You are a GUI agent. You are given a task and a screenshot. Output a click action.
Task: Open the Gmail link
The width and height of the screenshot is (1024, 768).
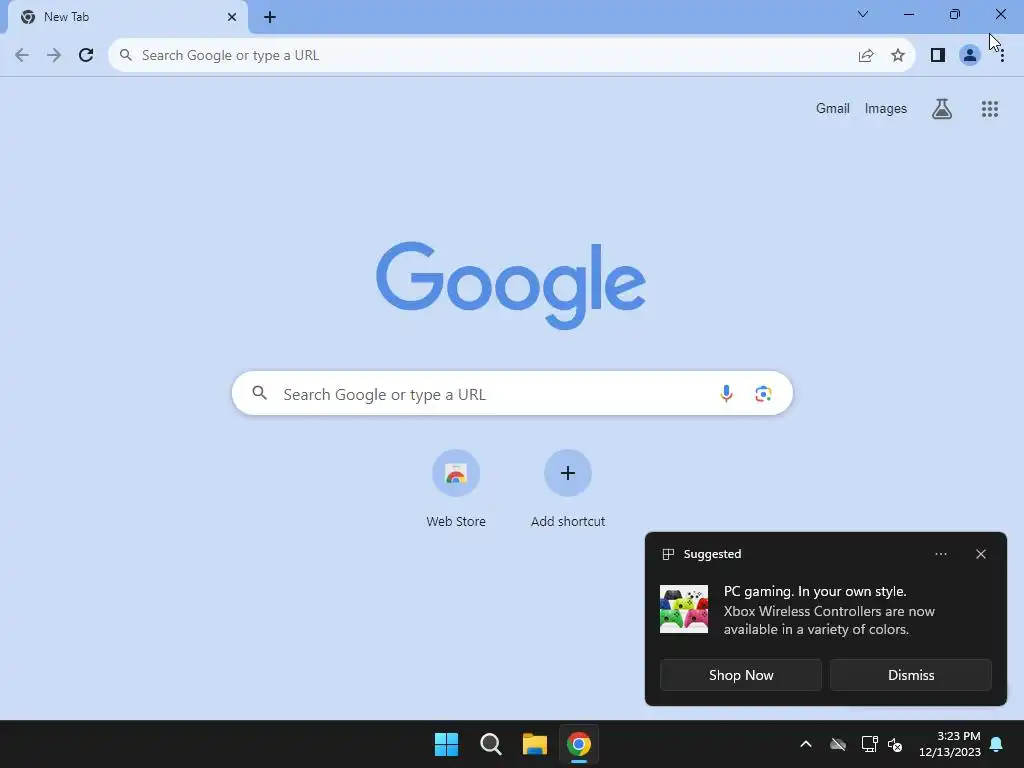(x=833, y=108)
